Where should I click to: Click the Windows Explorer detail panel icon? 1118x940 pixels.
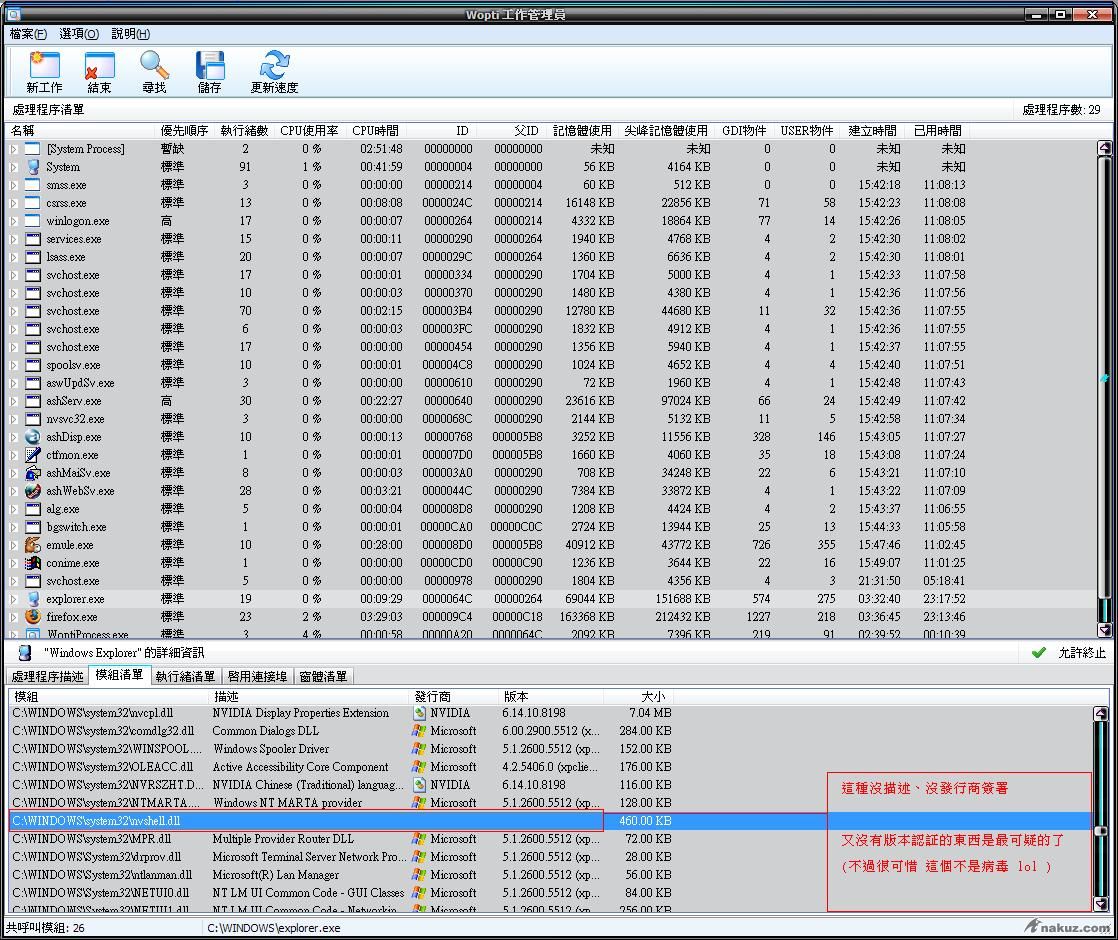25,653
